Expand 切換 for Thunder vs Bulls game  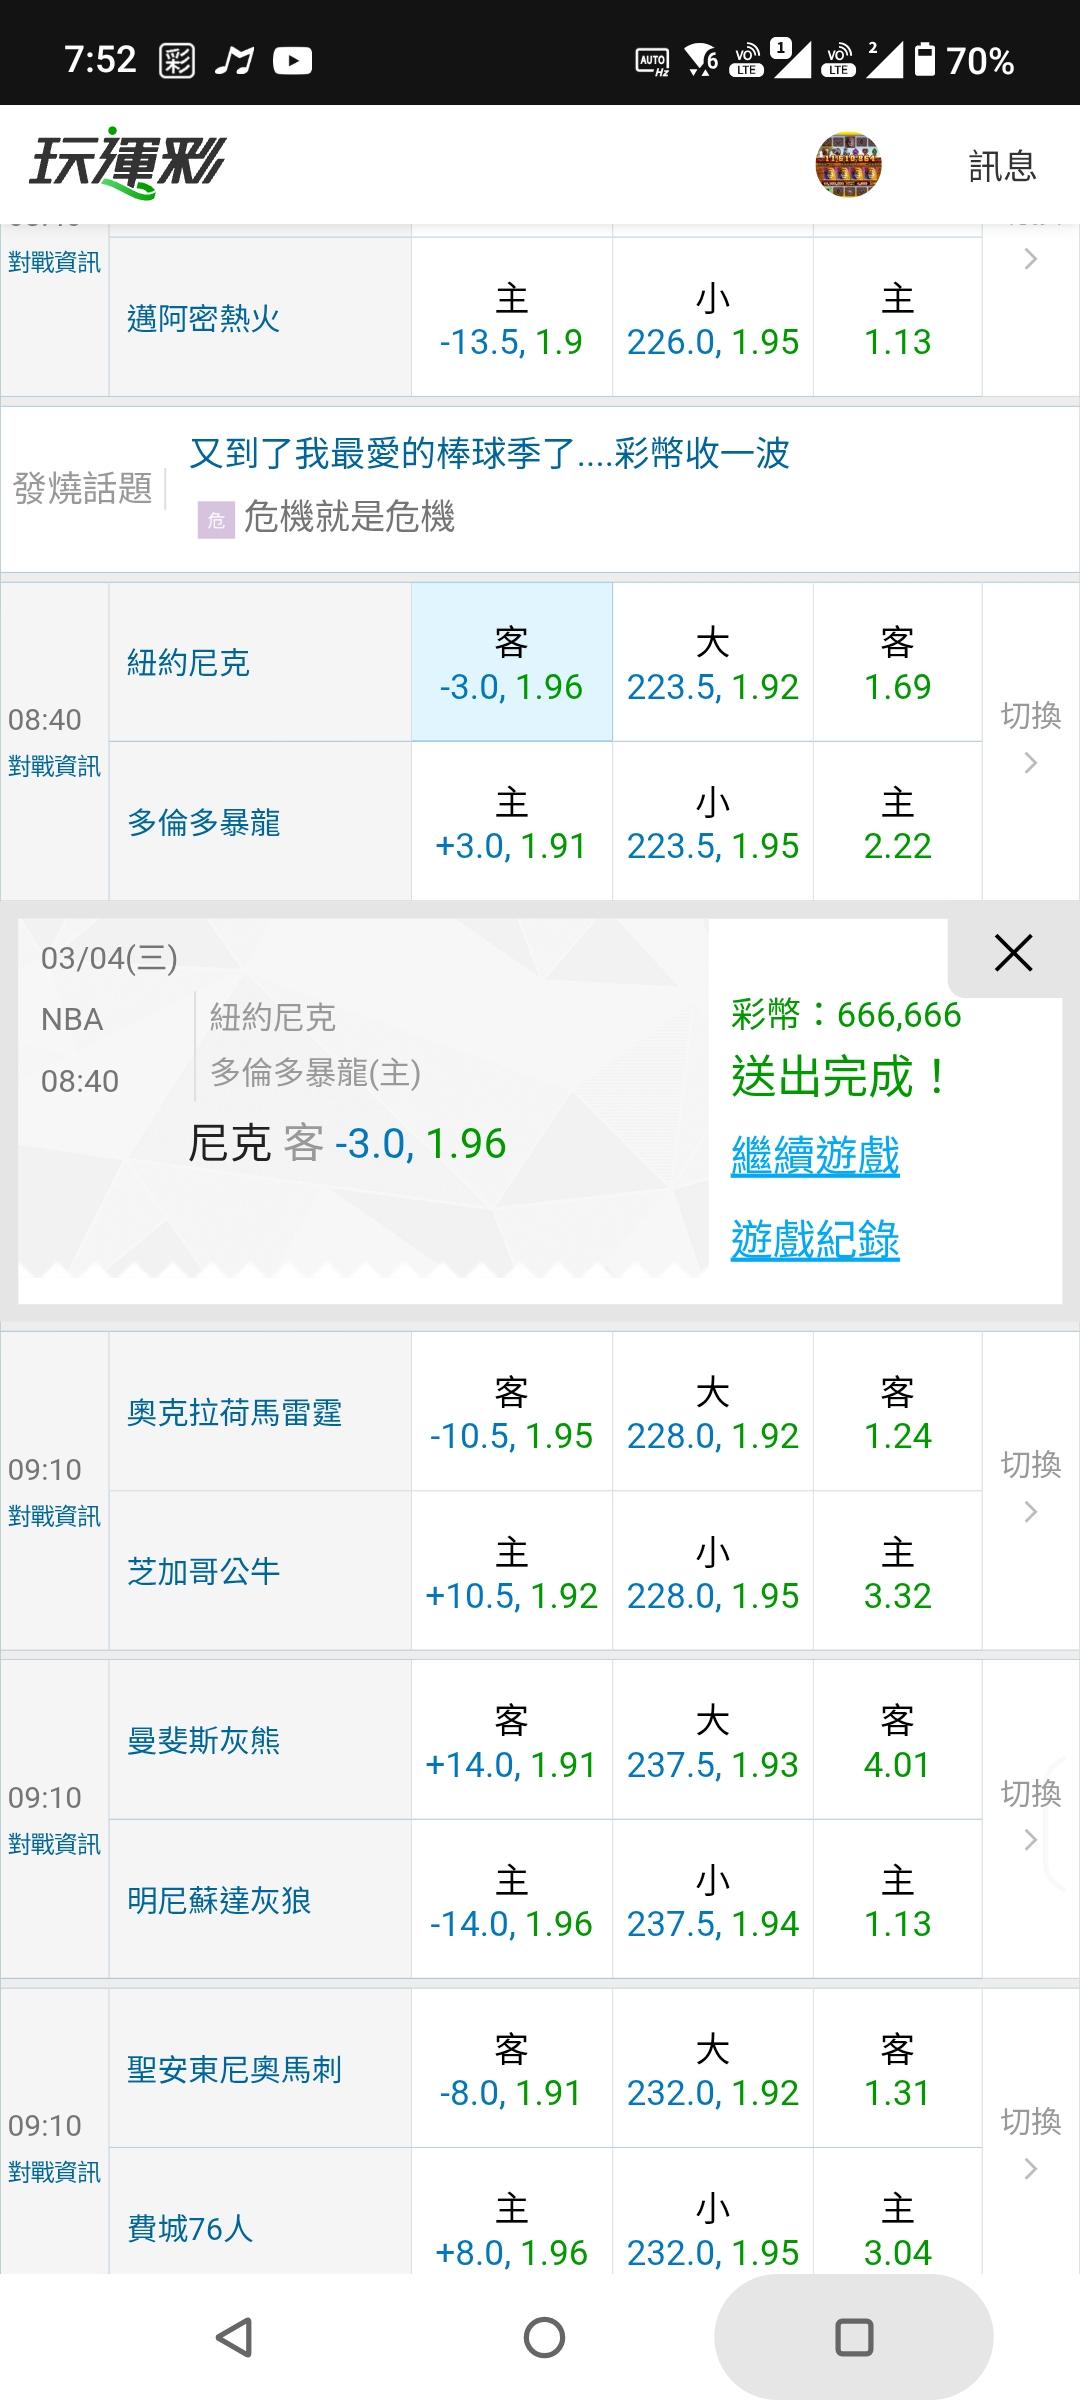click(x=1031, y=1487)
